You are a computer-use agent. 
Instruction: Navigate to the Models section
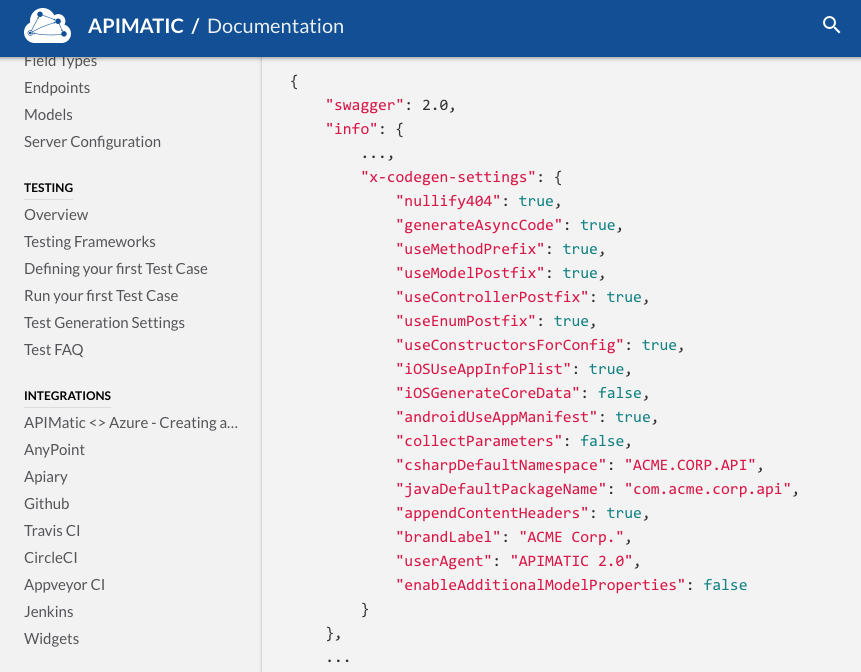(x=48, y=114)
